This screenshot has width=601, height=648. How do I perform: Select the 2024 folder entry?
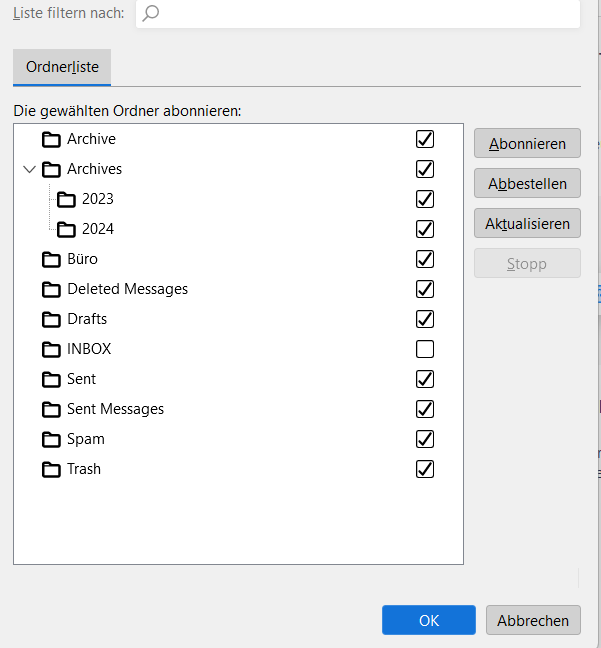(98, 229)
